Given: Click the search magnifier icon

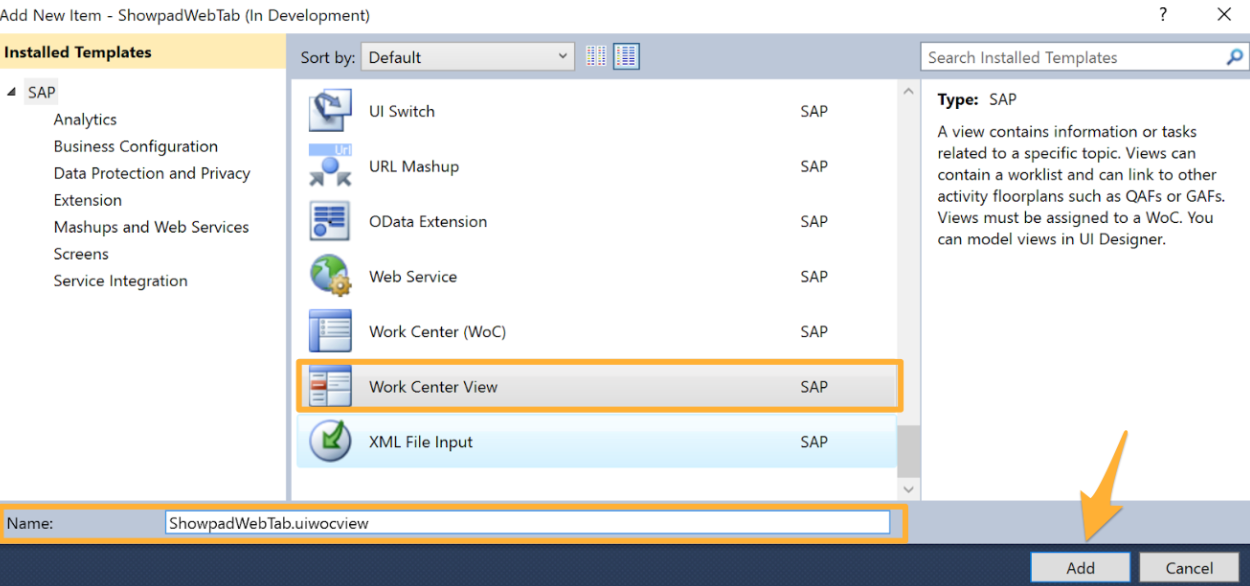Looking at the screenshot, I should 1234,58.
